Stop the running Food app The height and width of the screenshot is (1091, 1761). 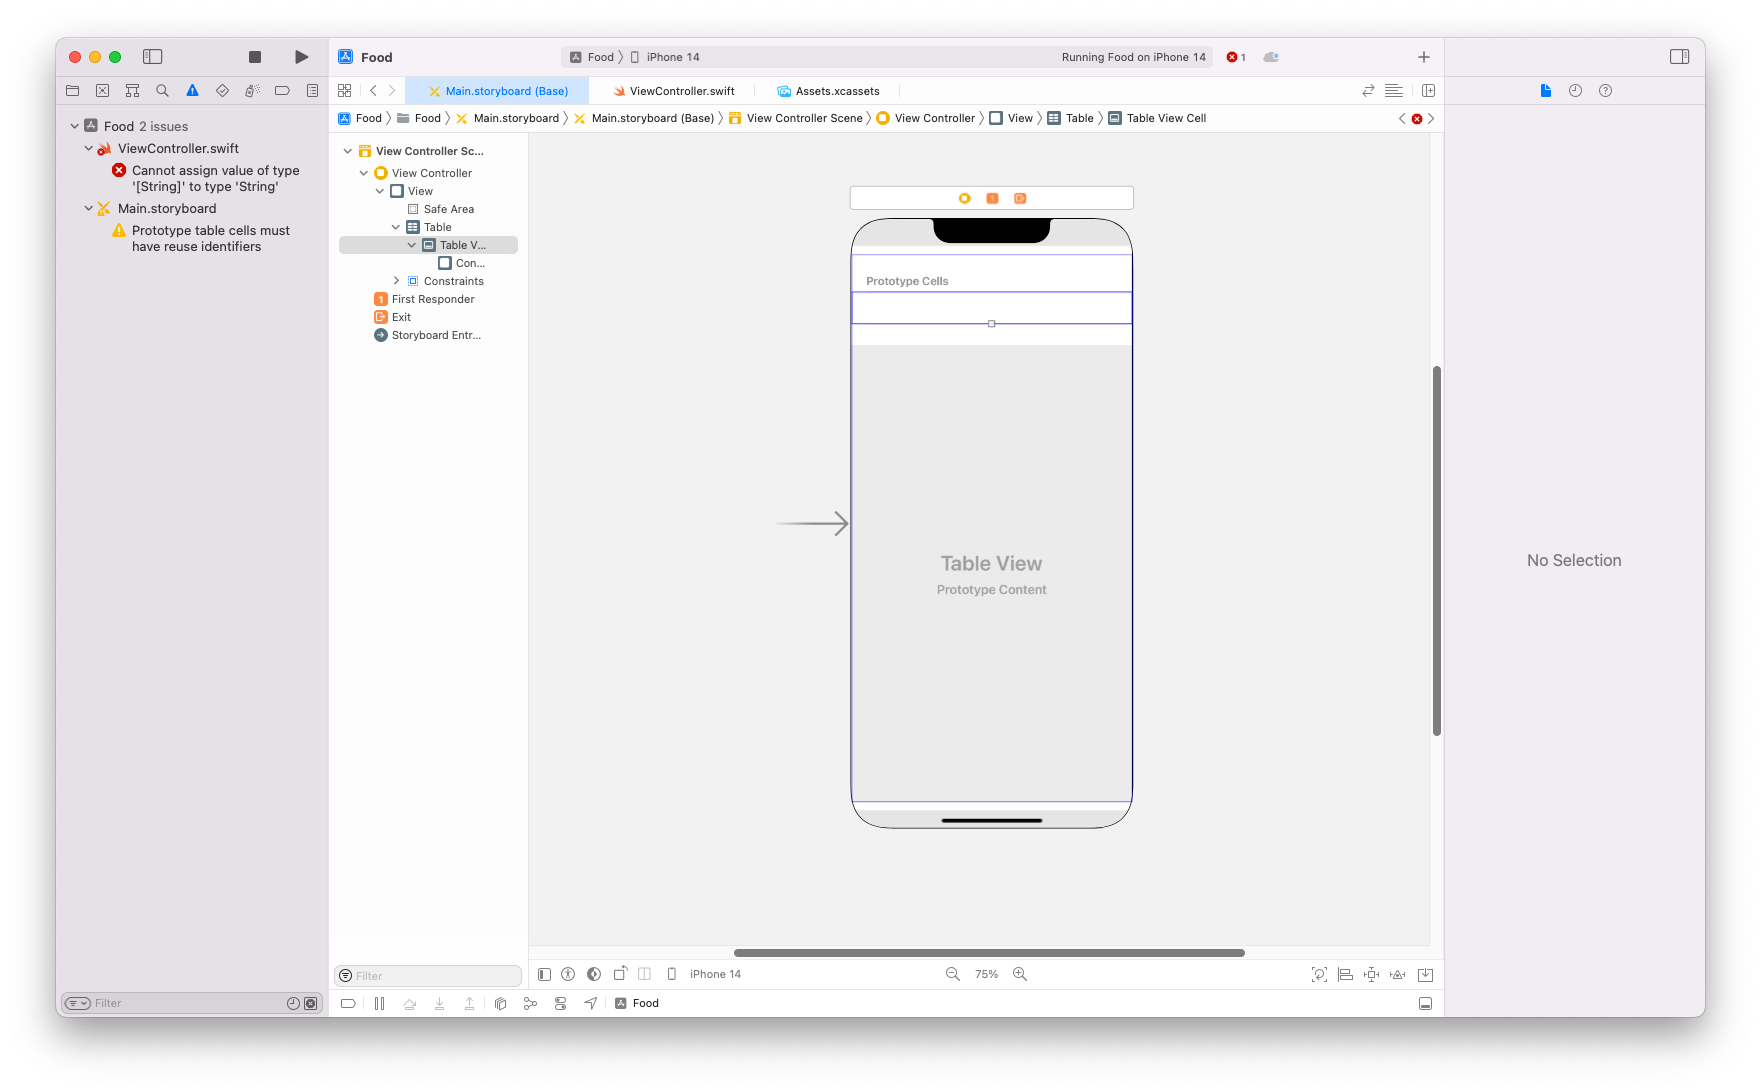pos(255,57)
